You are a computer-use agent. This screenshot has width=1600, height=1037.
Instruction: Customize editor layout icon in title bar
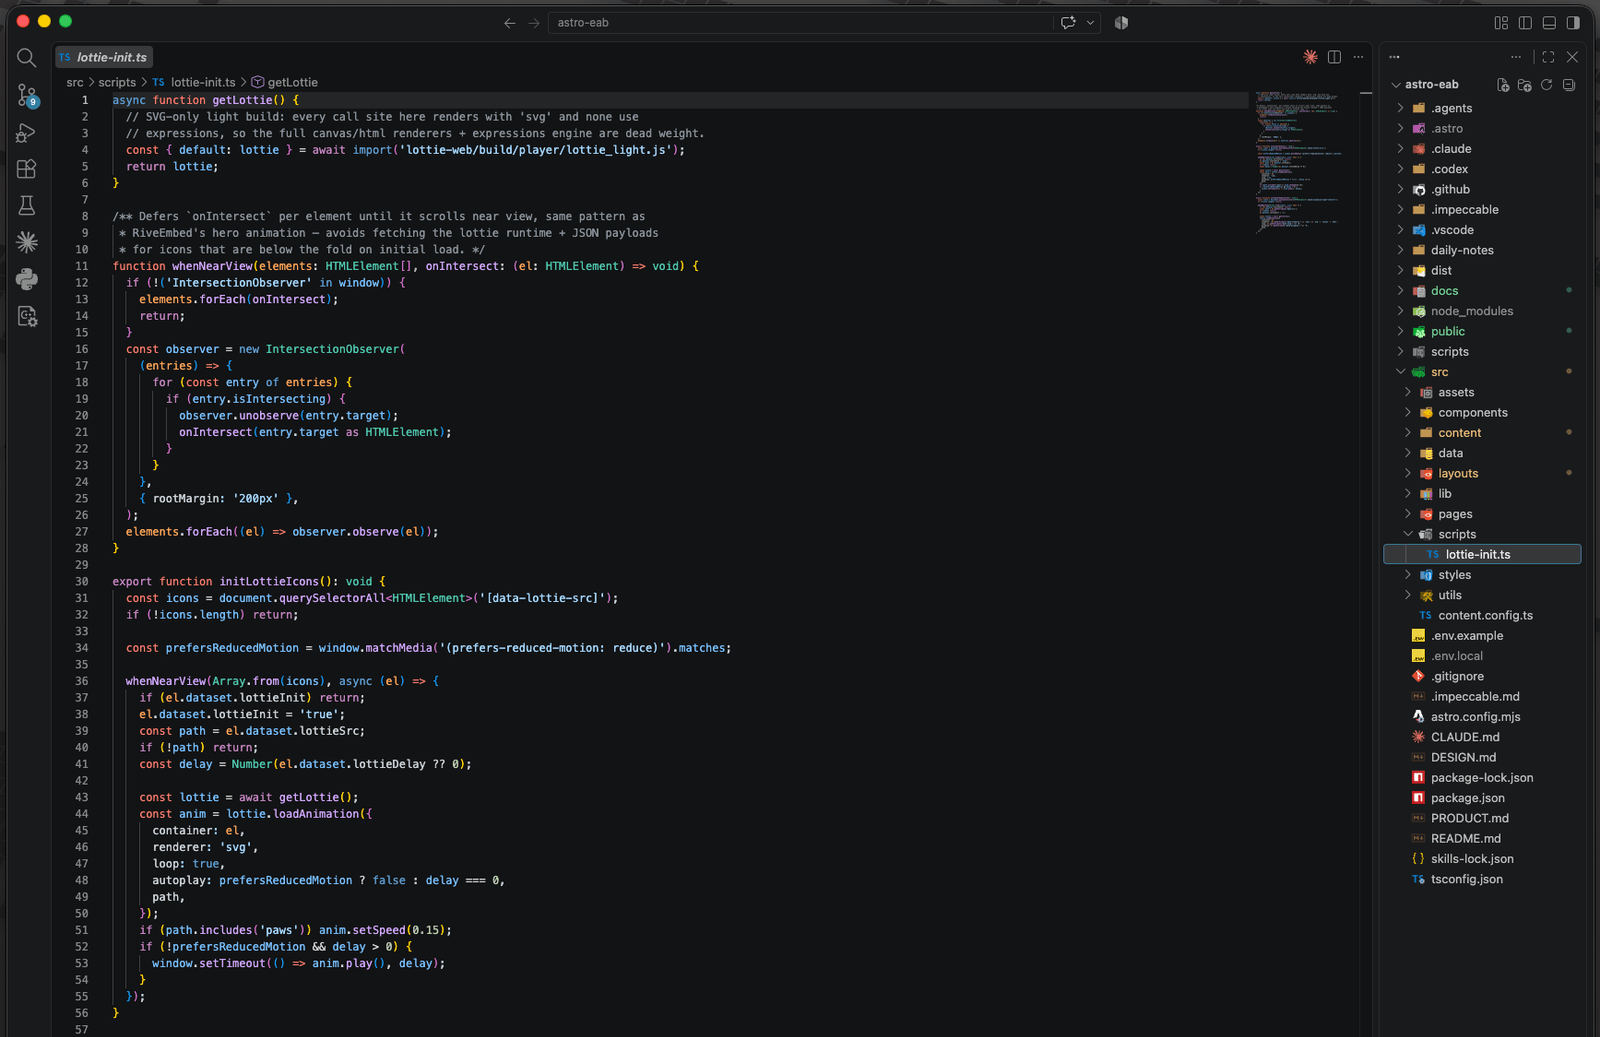[x=1501, y=22]
